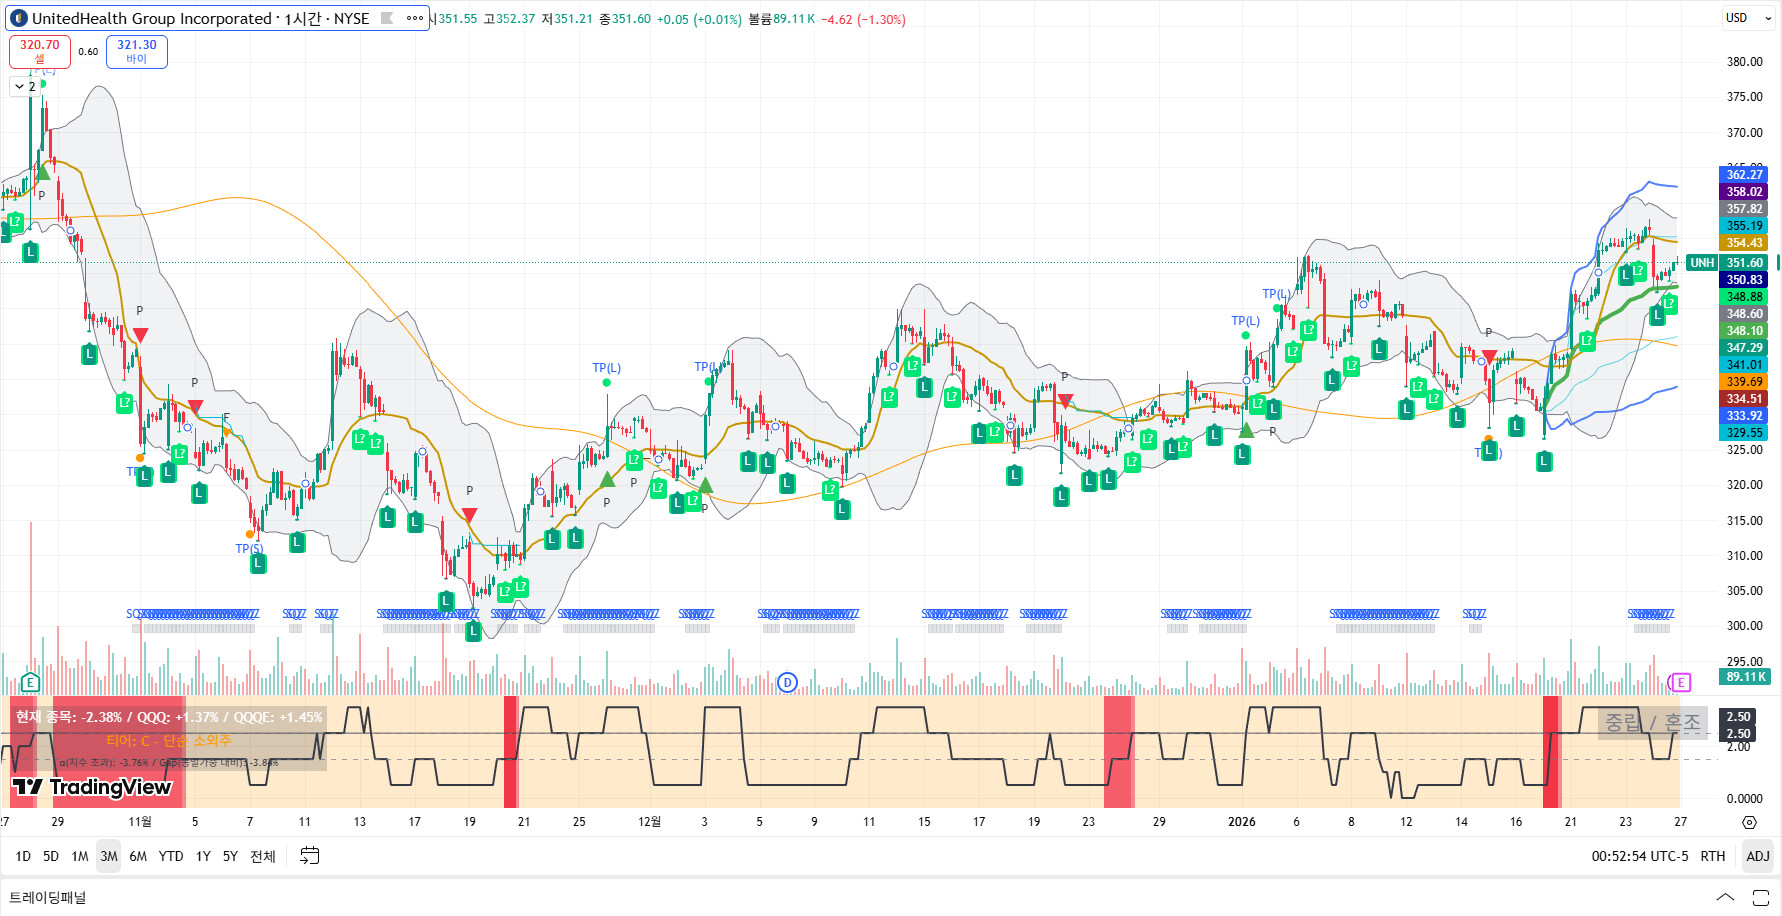Click the red 320.70 sell button
The image size is (1782, 916).
click(x=40, y=51)
